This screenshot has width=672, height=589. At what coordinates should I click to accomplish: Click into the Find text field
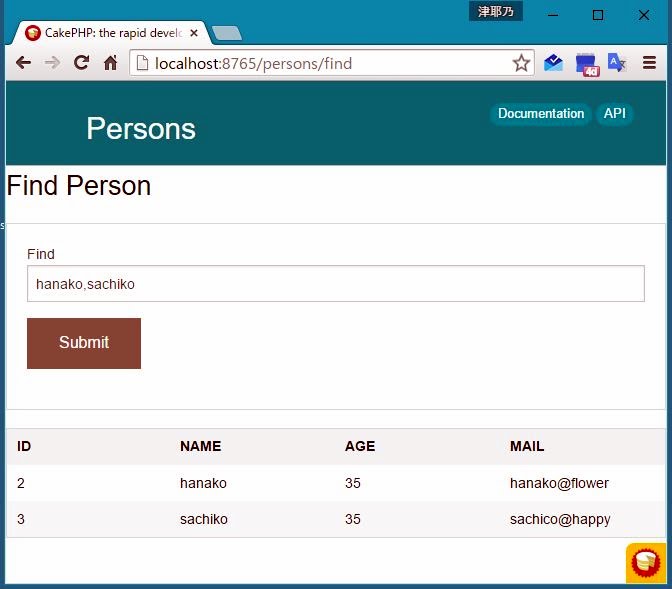click(x=335, y=284)
